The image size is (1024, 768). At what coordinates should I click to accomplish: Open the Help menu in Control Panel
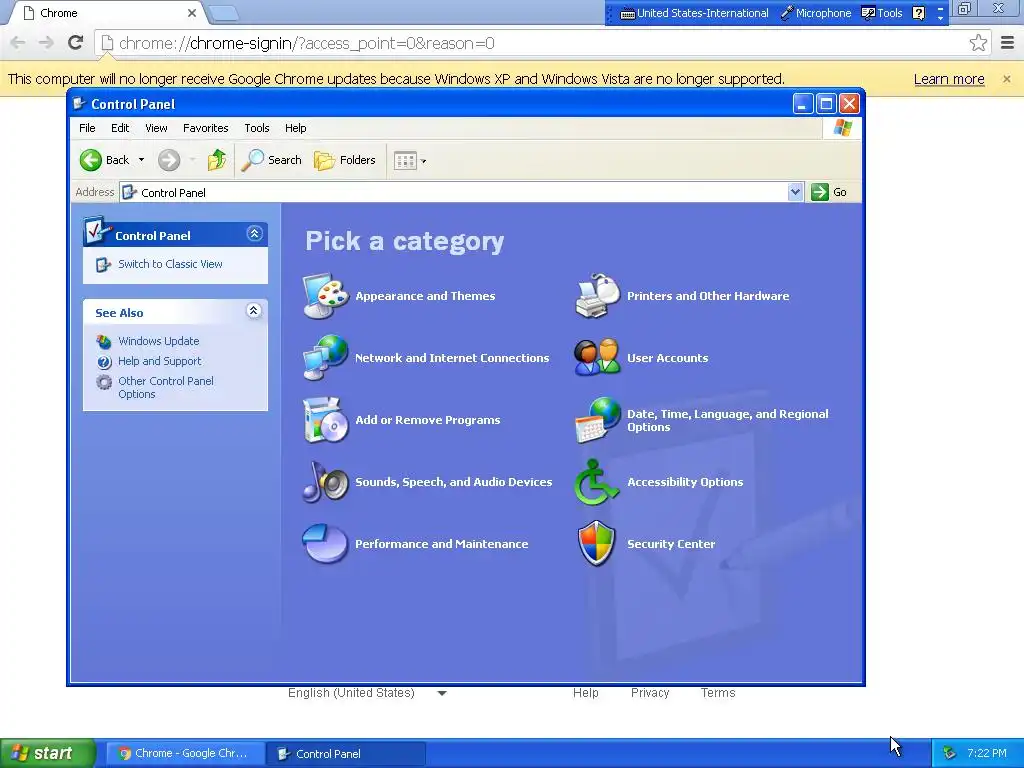295,128
